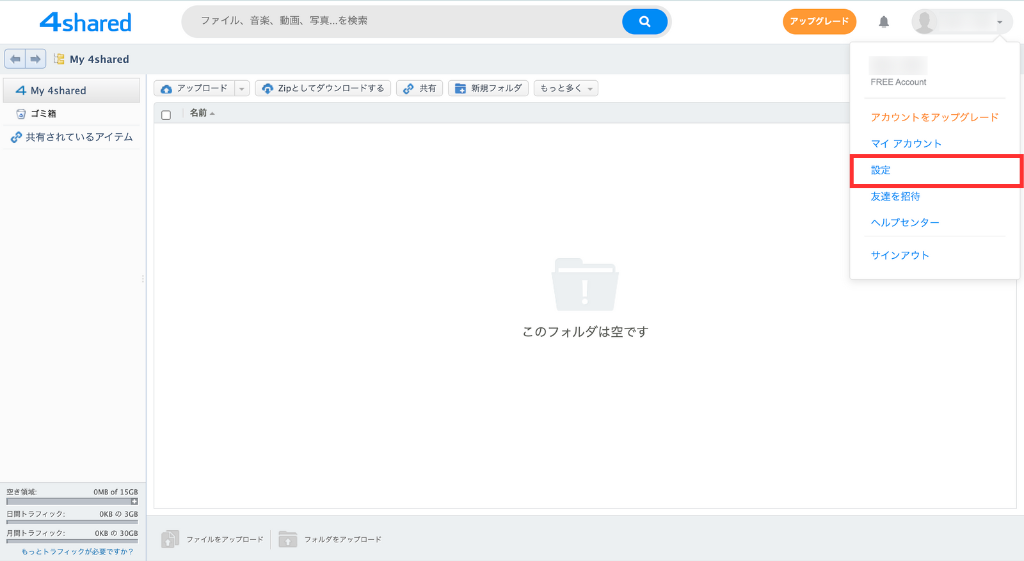Click the orange アップグレード button
1024x561 pixels.
point(819,21)
